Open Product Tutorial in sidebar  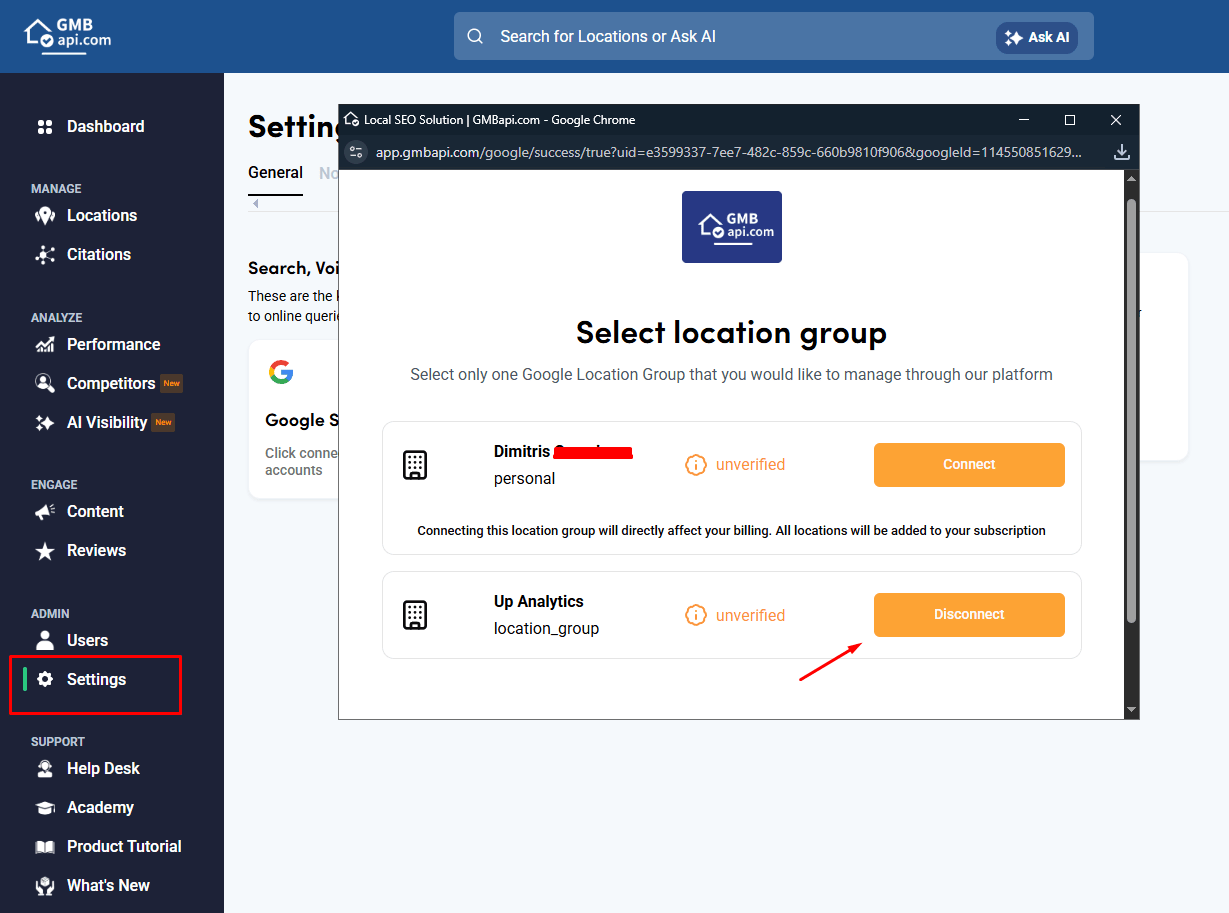(x=124, y=847)
